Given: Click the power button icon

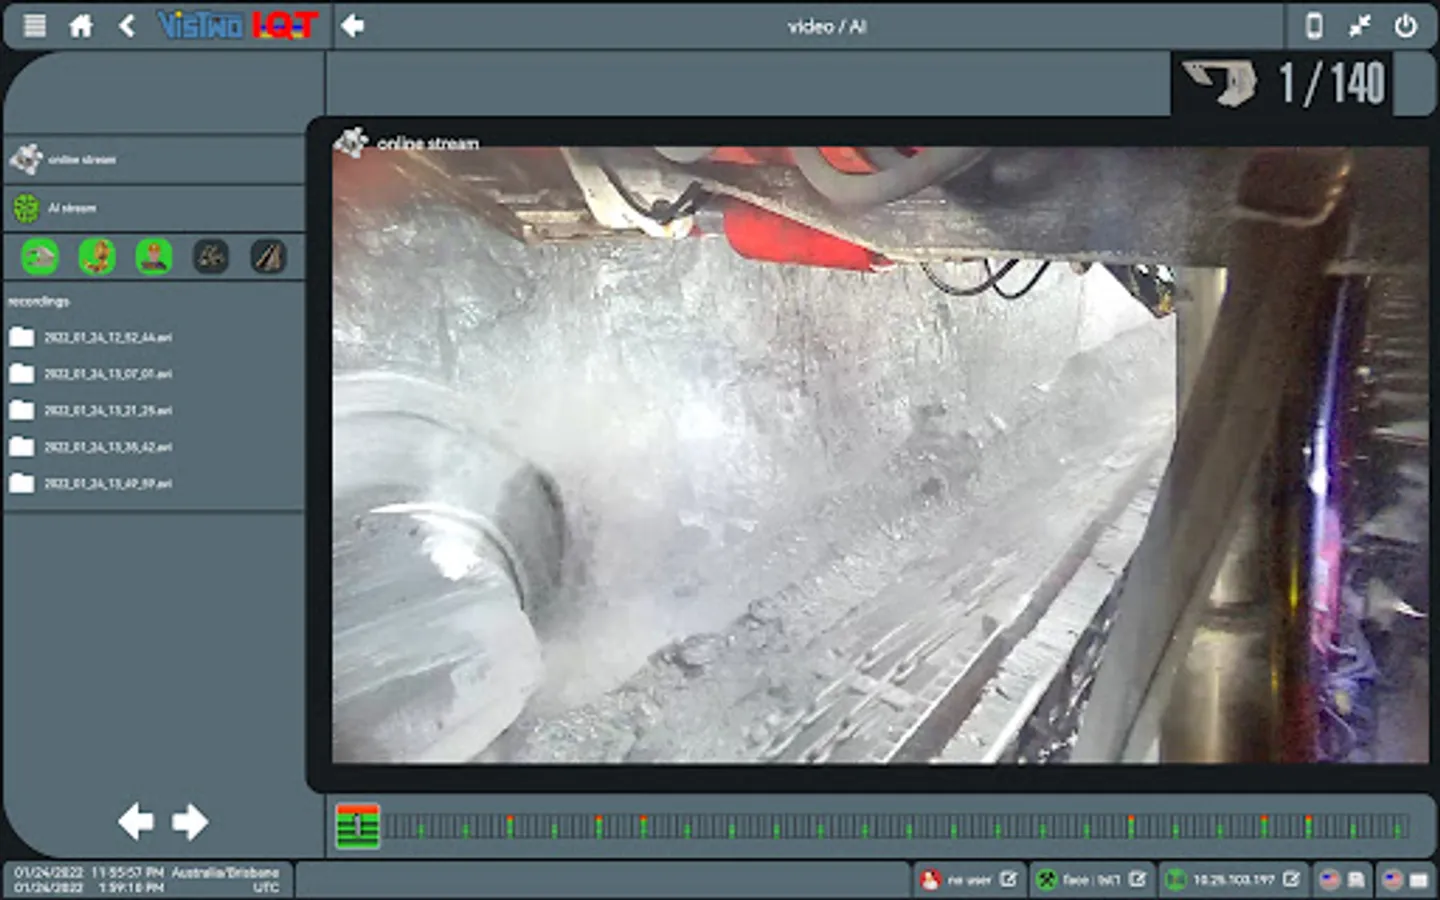Looking at the screenshot, I should [1405, 25].
